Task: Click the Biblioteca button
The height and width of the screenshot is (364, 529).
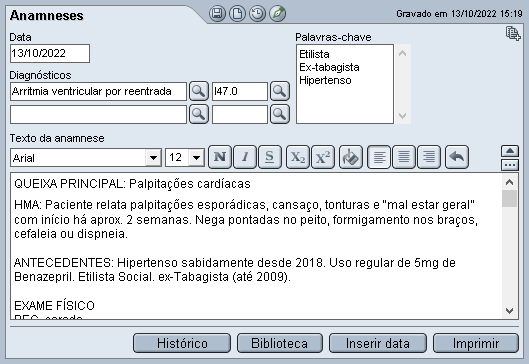Action: 280,343
